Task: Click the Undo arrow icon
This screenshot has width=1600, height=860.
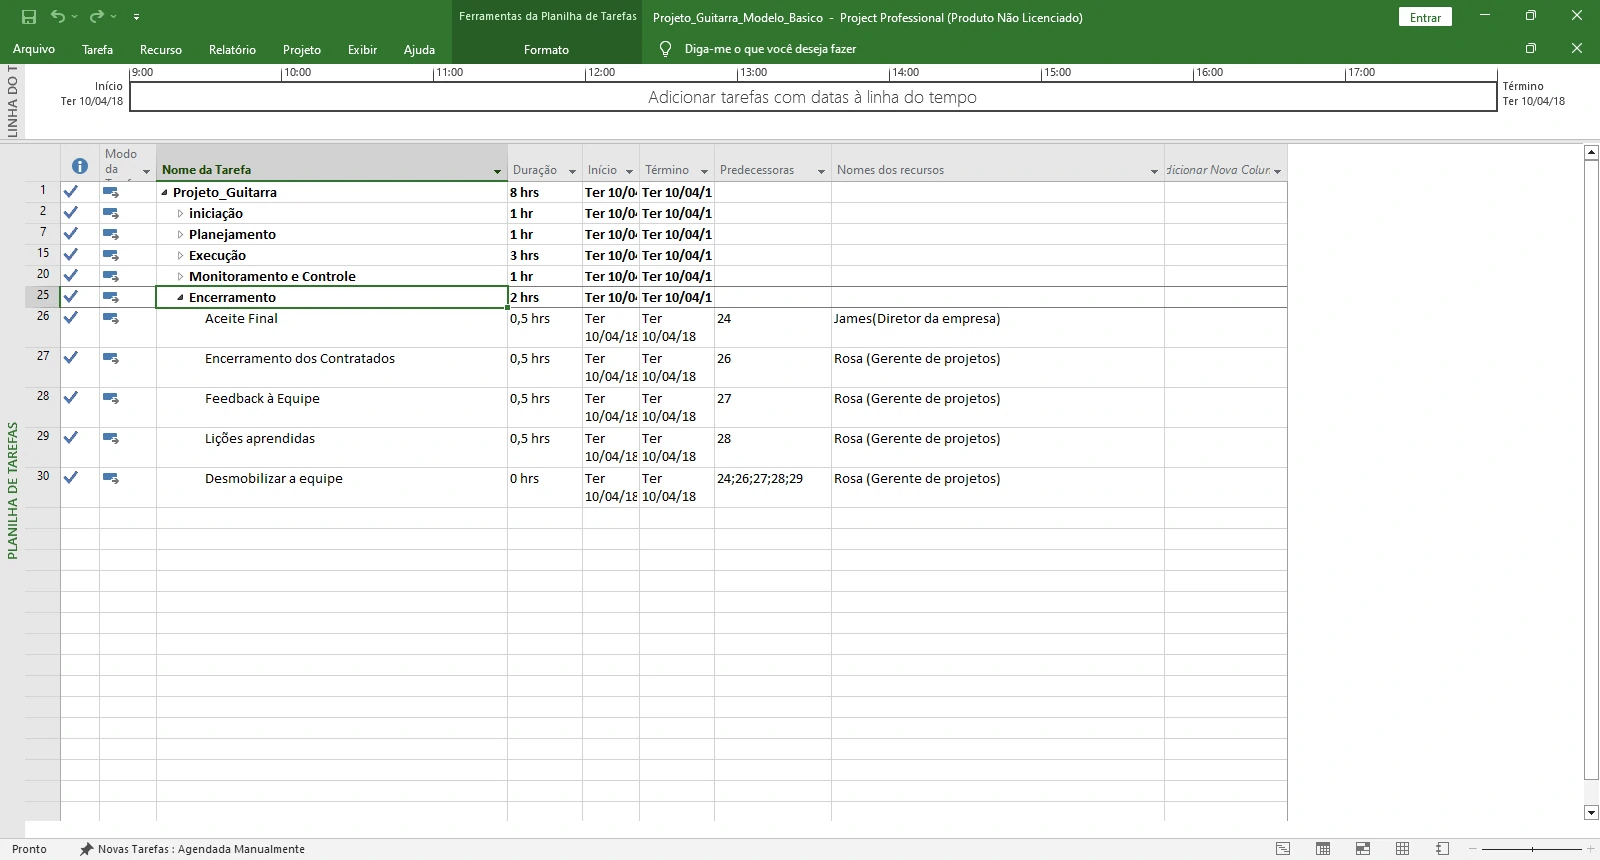Action: (58, 17)
